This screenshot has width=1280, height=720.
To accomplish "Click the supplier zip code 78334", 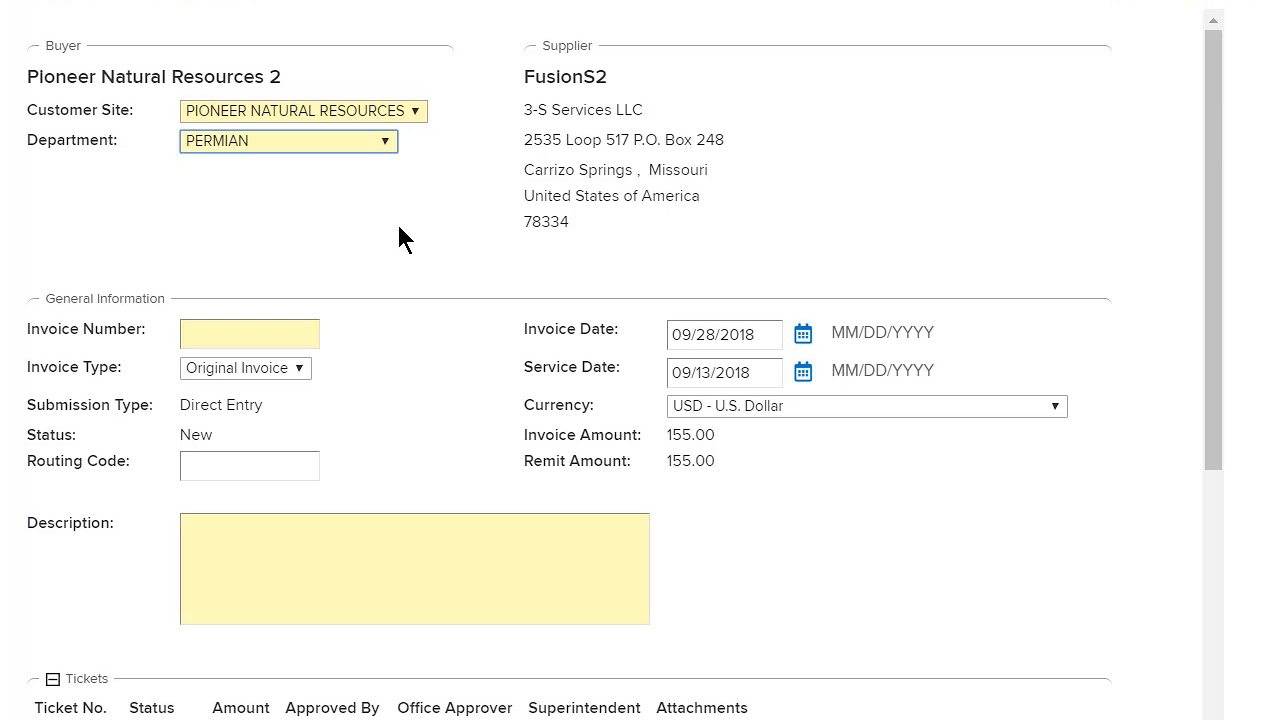I will [546, 222].
